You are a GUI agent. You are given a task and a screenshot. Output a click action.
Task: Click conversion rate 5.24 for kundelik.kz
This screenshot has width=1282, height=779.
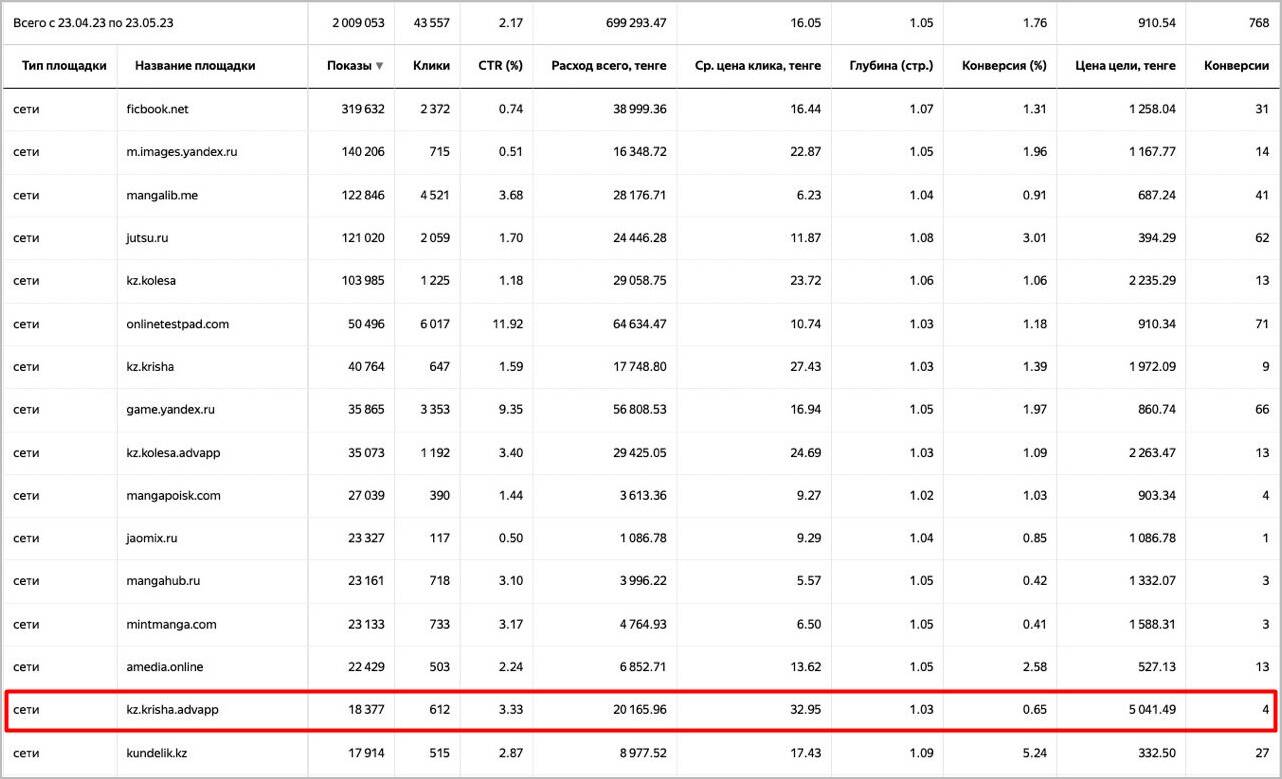click(1036, 753)
